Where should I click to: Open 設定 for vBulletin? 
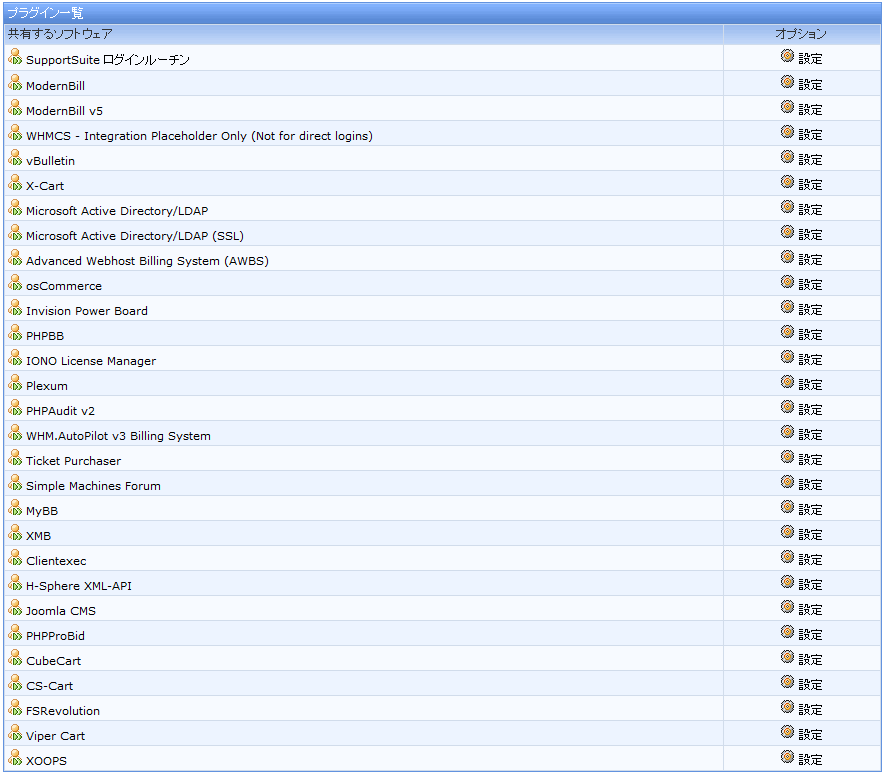coord(810,160)
